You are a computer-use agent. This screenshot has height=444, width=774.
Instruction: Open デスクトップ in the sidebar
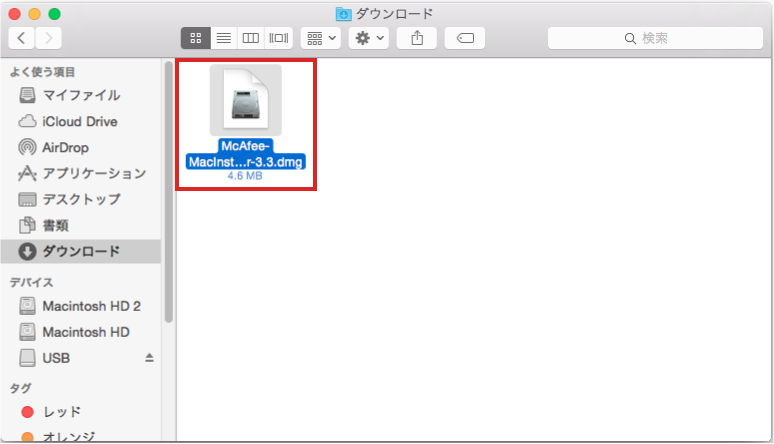(80, 199)
